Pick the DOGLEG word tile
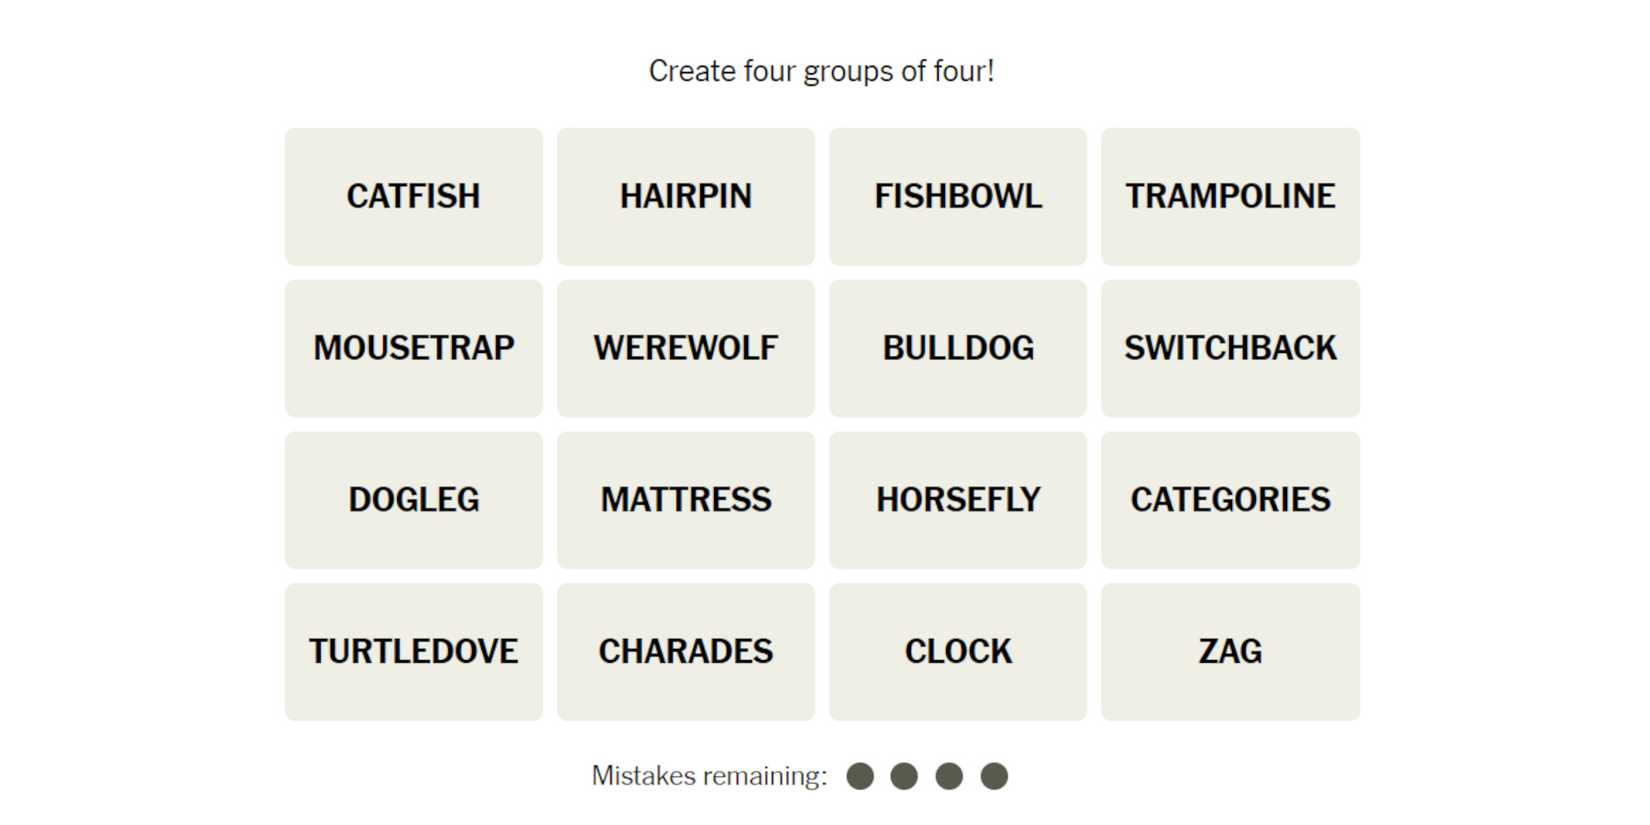The width and height of the screenshot is (1650, 825). pos(413,500)
